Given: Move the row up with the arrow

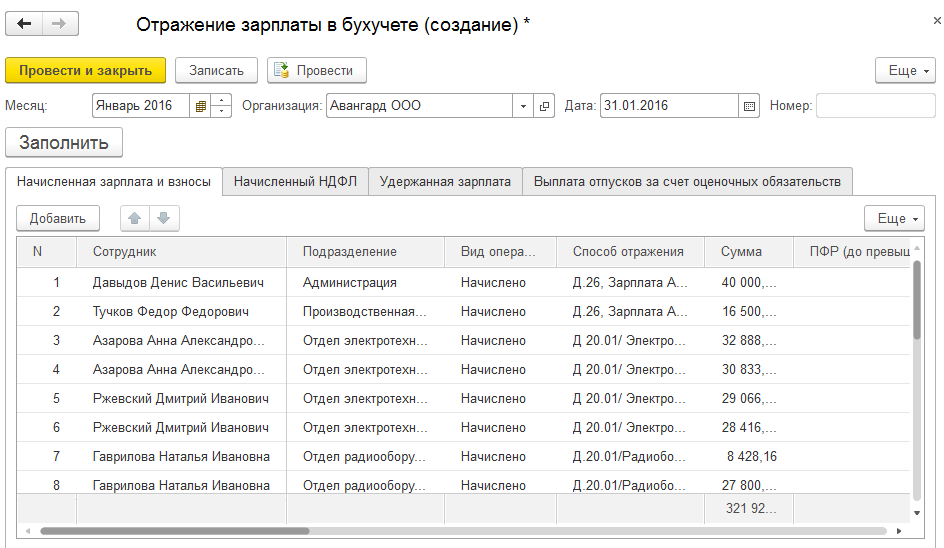Looking at the screenshot, I should [x=134, y=218].
